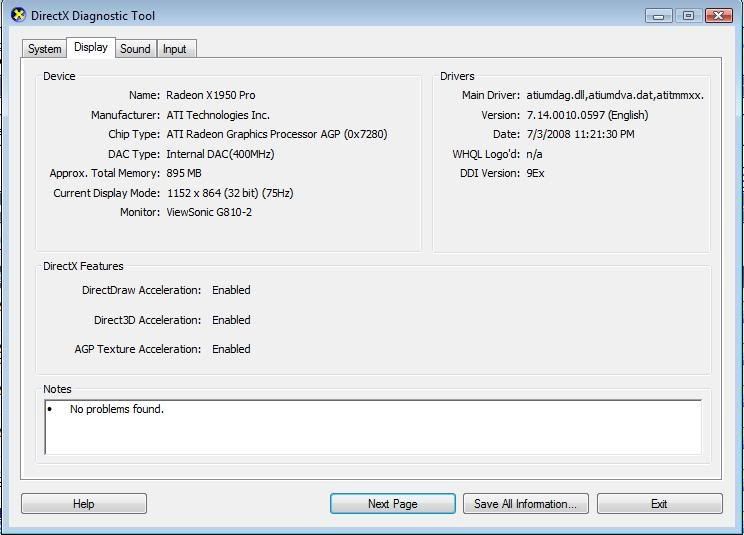Go to the Input tab

[x=175, y=49]
